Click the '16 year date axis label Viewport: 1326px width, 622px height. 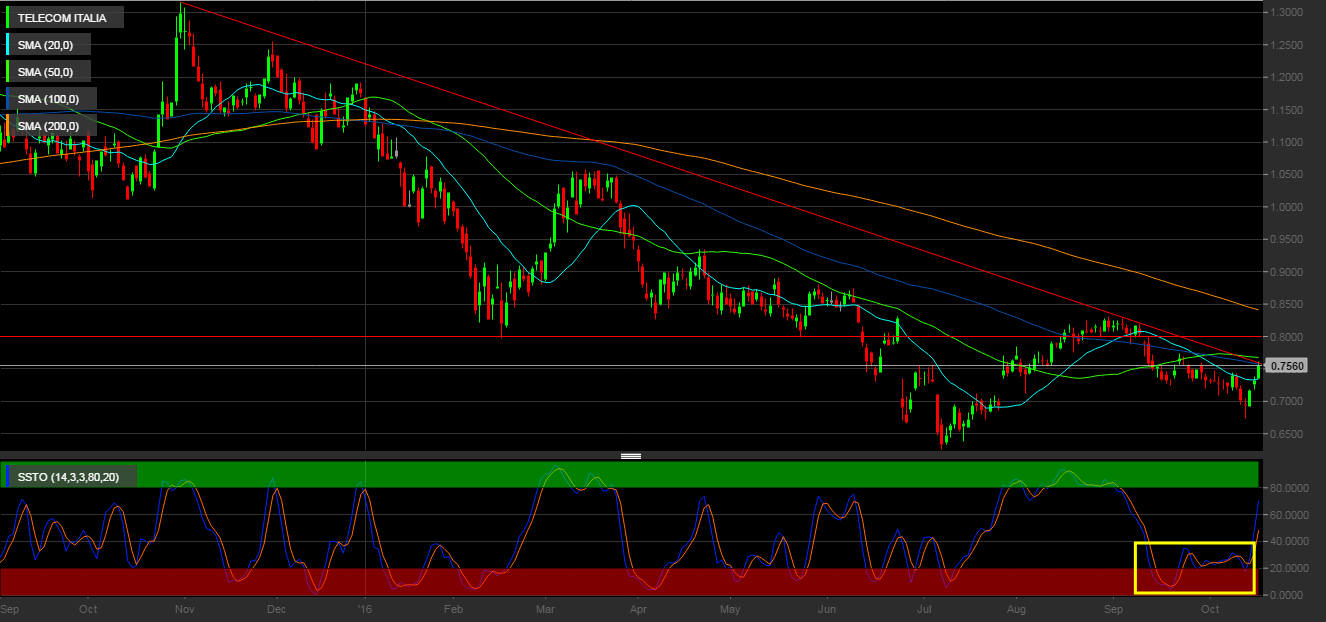coord(365,608)
